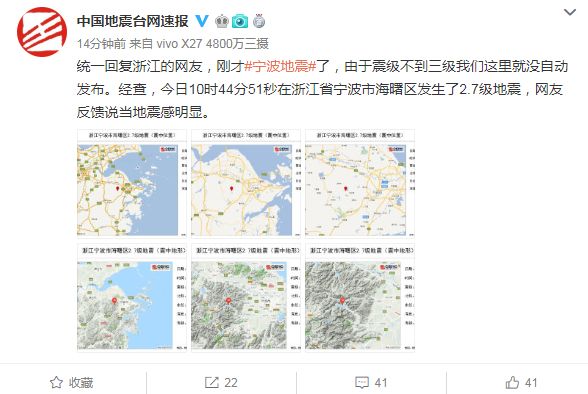This screenshot has width=588, height=394.
Task: Open the #宁波地震# hashtag topic
Action: point(281,66)
